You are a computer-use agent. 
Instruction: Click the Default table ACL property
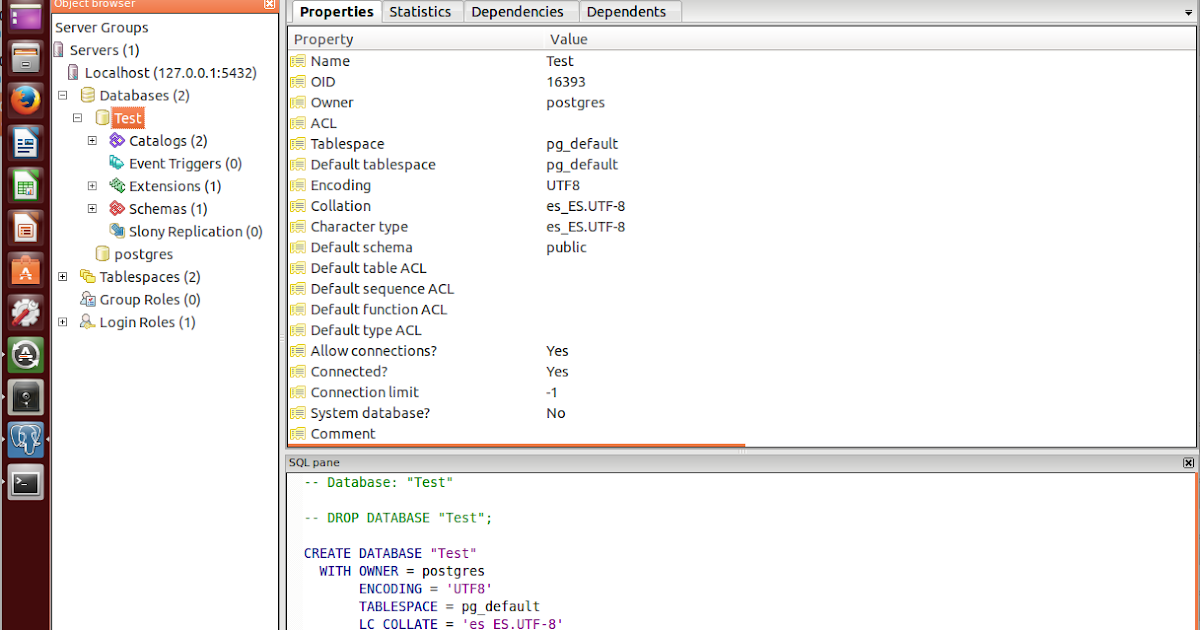pos(368,268)
